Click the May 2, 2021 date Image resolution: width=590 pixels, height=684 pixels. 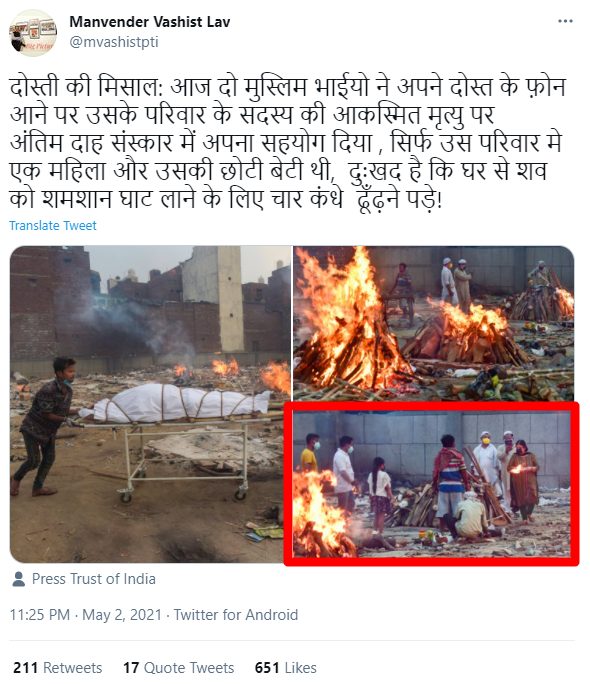point(122,615)
